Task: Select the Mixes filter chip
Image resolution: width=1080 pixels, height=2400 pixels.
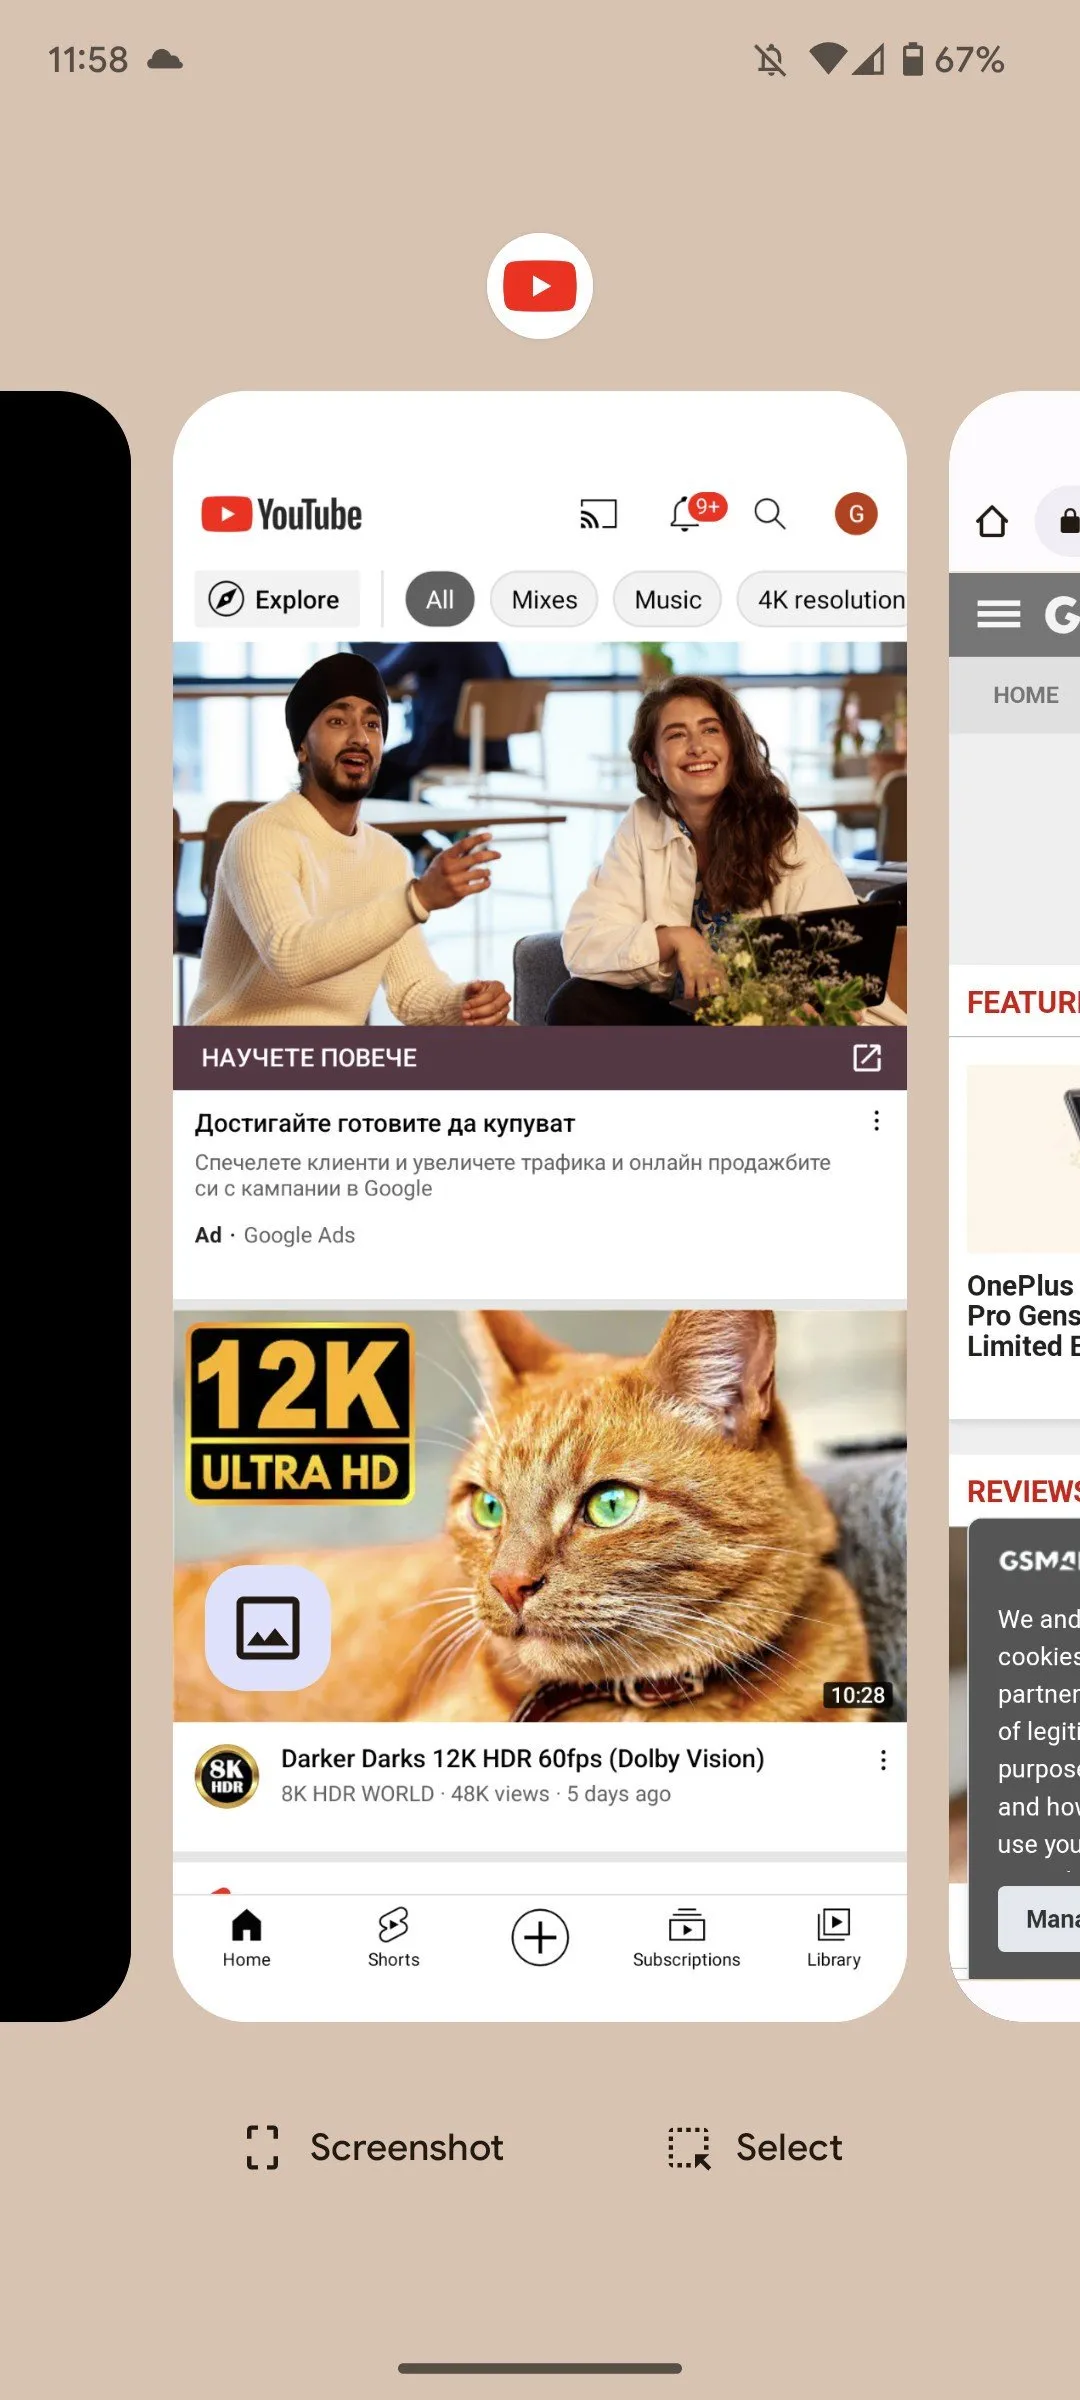Action: 544,600
